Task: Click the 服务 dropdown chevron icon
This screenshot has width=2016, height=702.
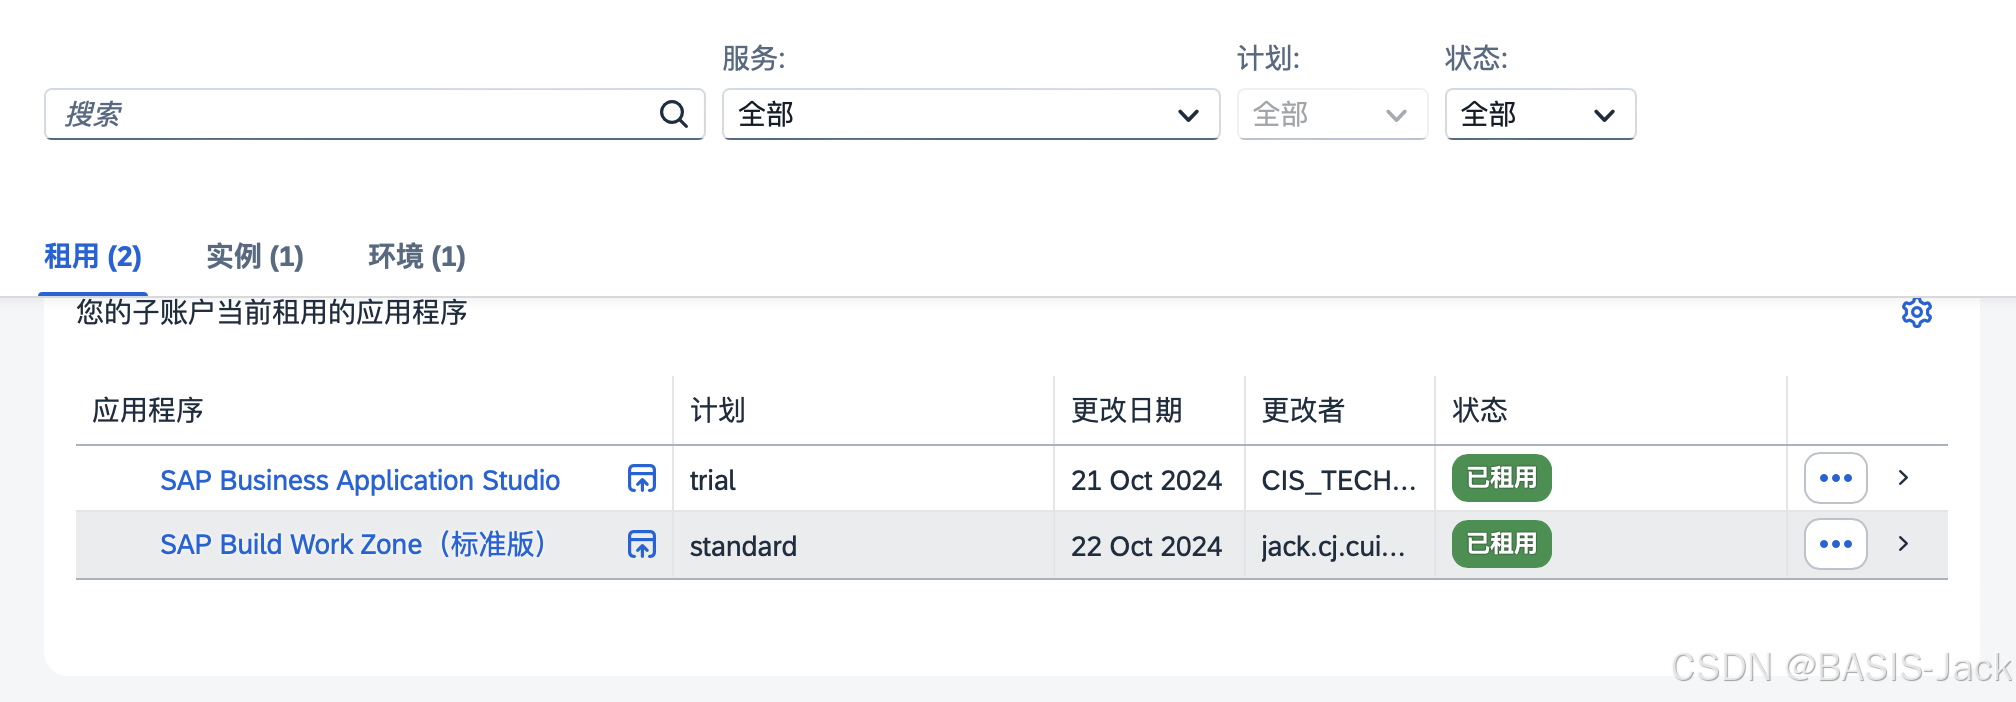Action: click(x=1187, y=115)
